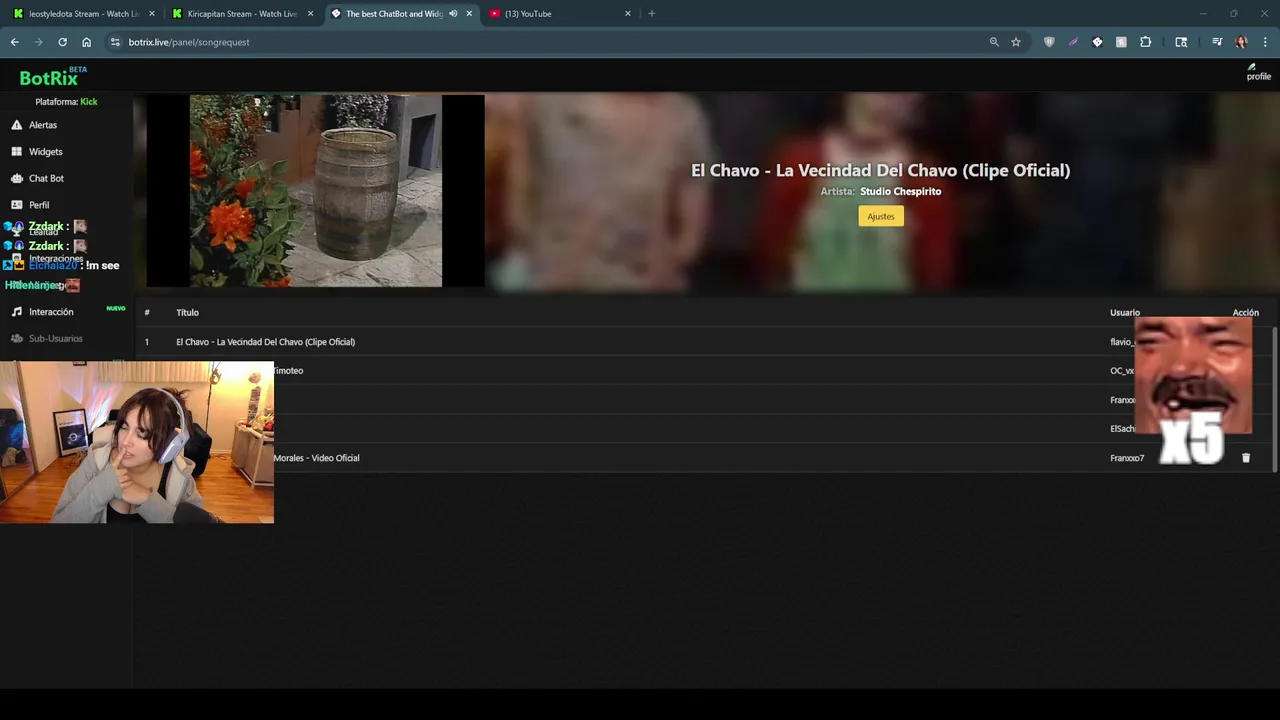Open the browser profile avatar

tap(1241, 42)
